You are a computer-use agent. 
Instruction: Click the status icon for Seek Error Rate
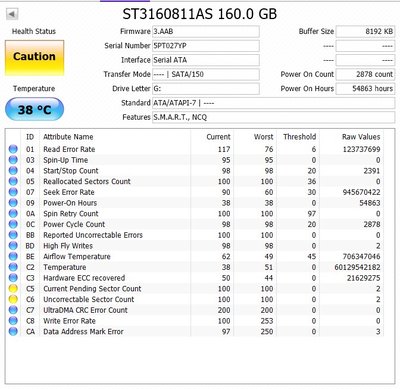pos(13,192)
